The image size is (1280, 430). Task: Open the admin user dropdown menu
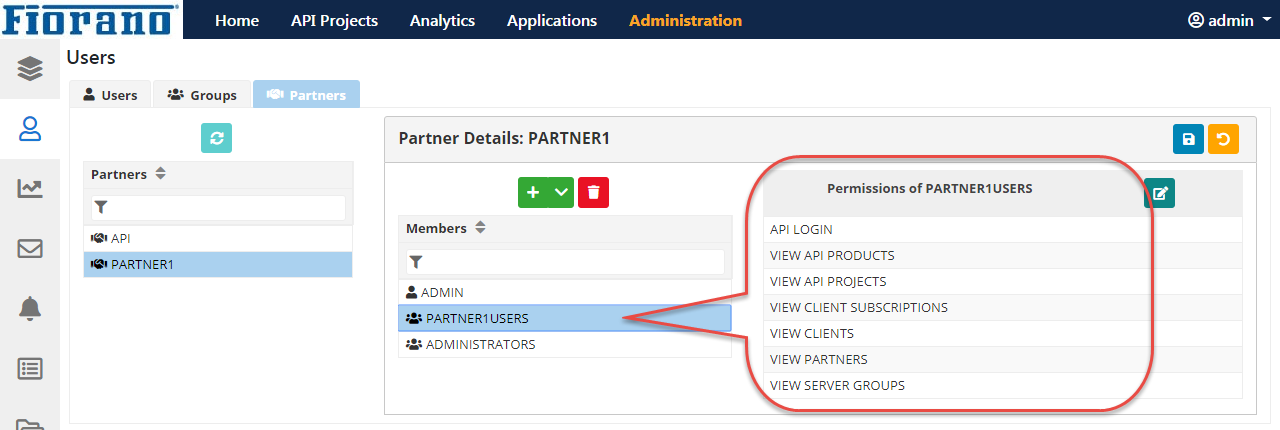tap(1228, 20)
